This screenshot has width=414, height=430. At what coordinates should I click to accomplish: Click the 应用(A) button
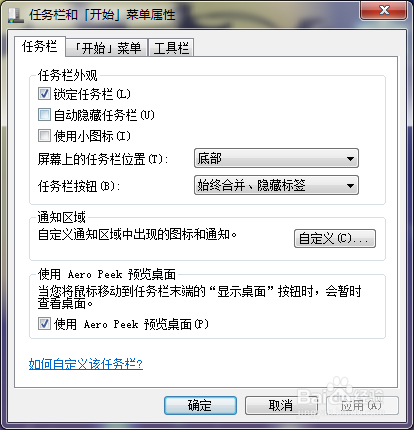pos(362,406)
